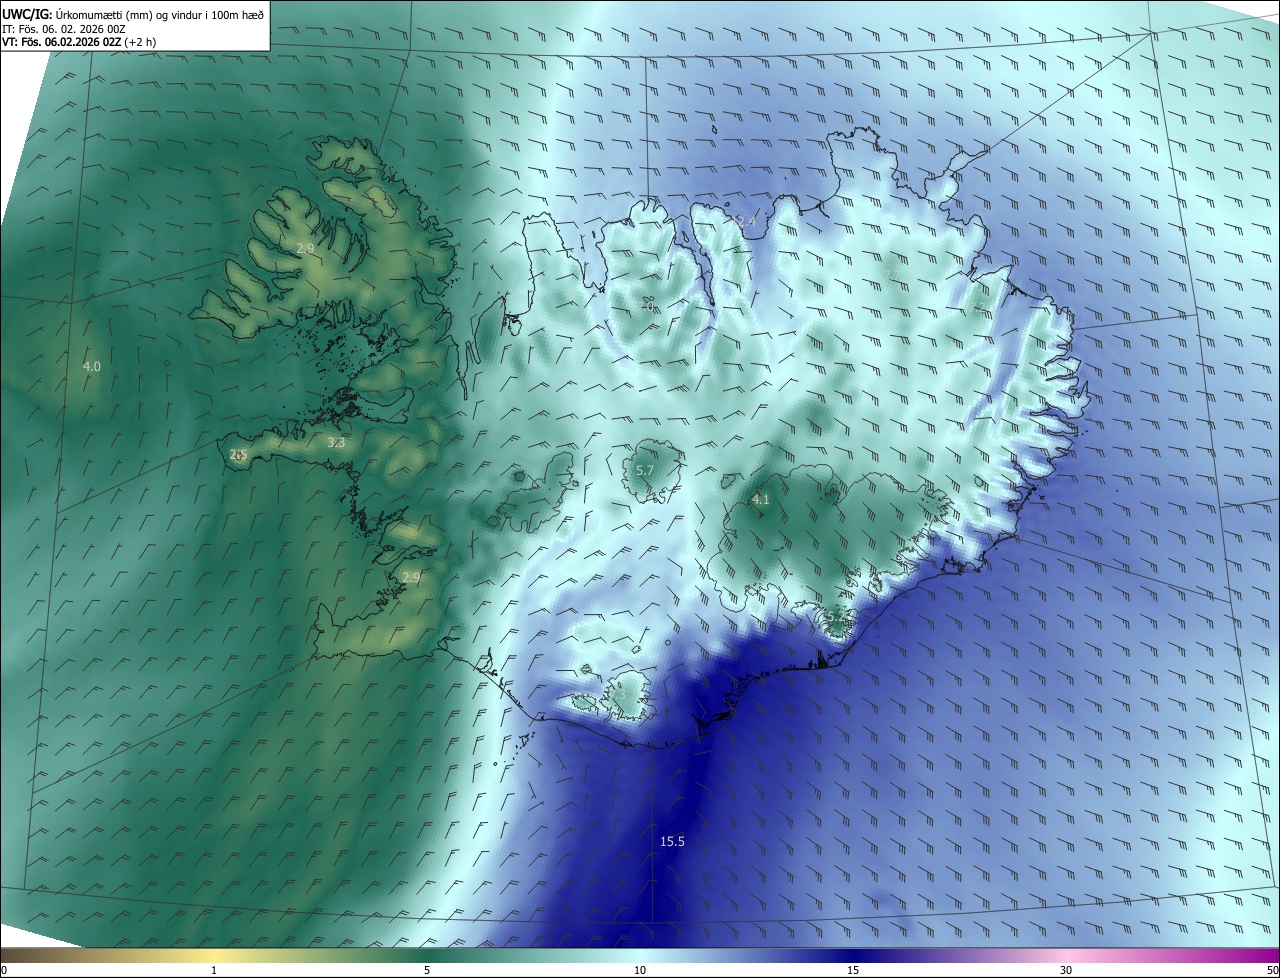This screenshot has width=1280, height=978.
Task: Click the 4.0 value off the west coast
Action: click(x=91, y=367)
